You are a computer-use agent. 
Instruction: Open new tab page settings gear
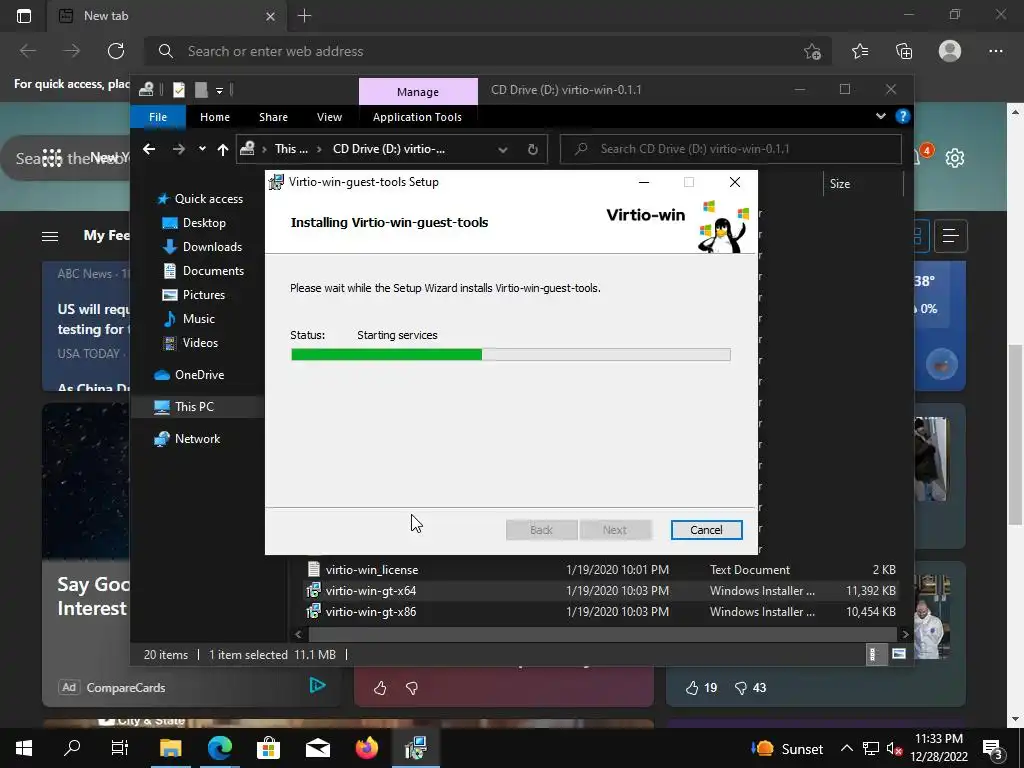955,158
